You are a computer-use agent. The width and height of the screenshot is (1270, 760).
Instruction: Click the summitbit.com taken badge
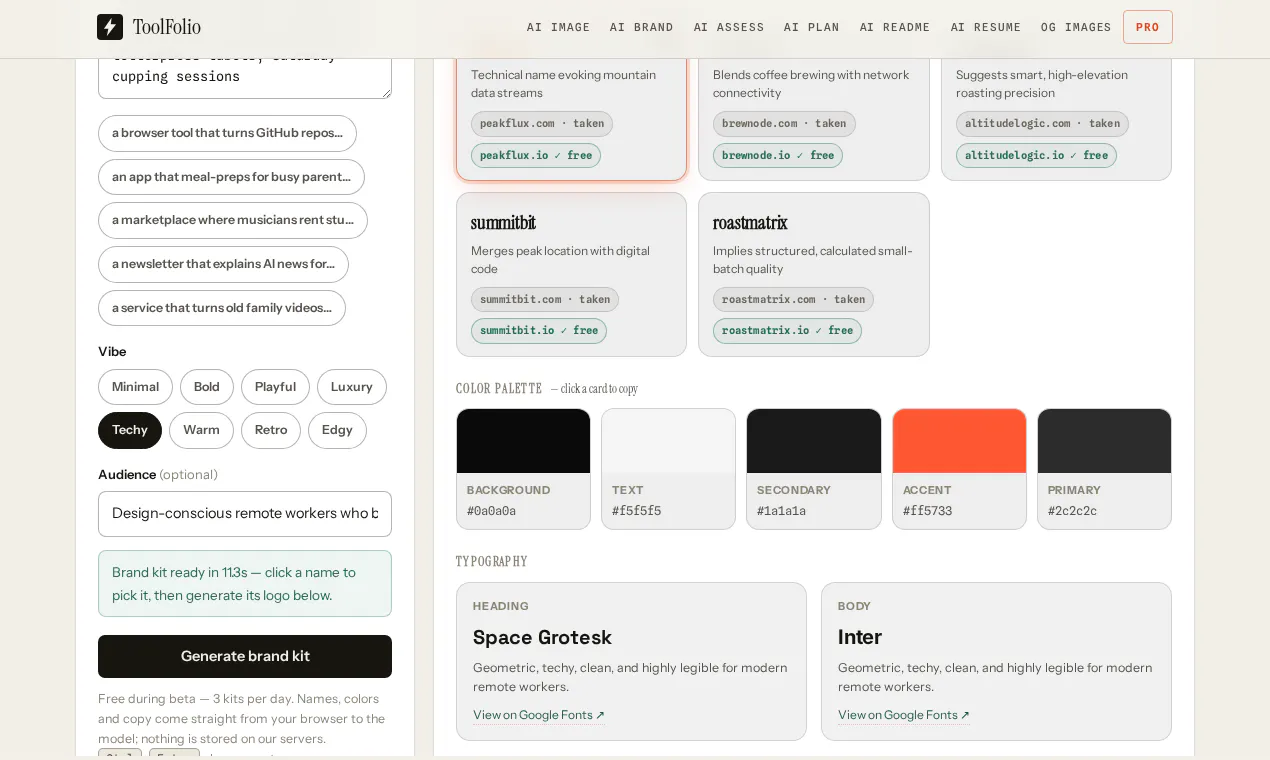click(545, 299)
